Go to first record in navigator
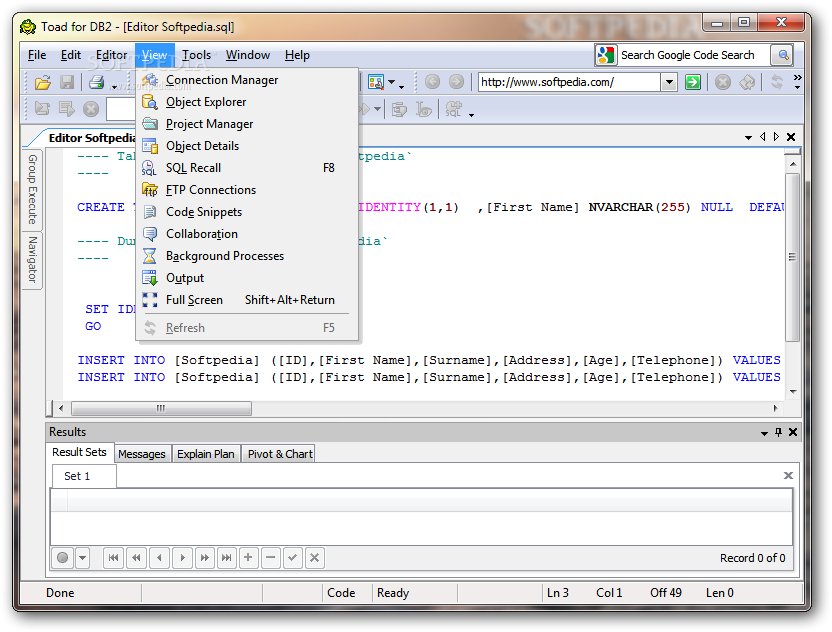The height and width of the screenshot is (632, 832). click(x=114, y=558)
